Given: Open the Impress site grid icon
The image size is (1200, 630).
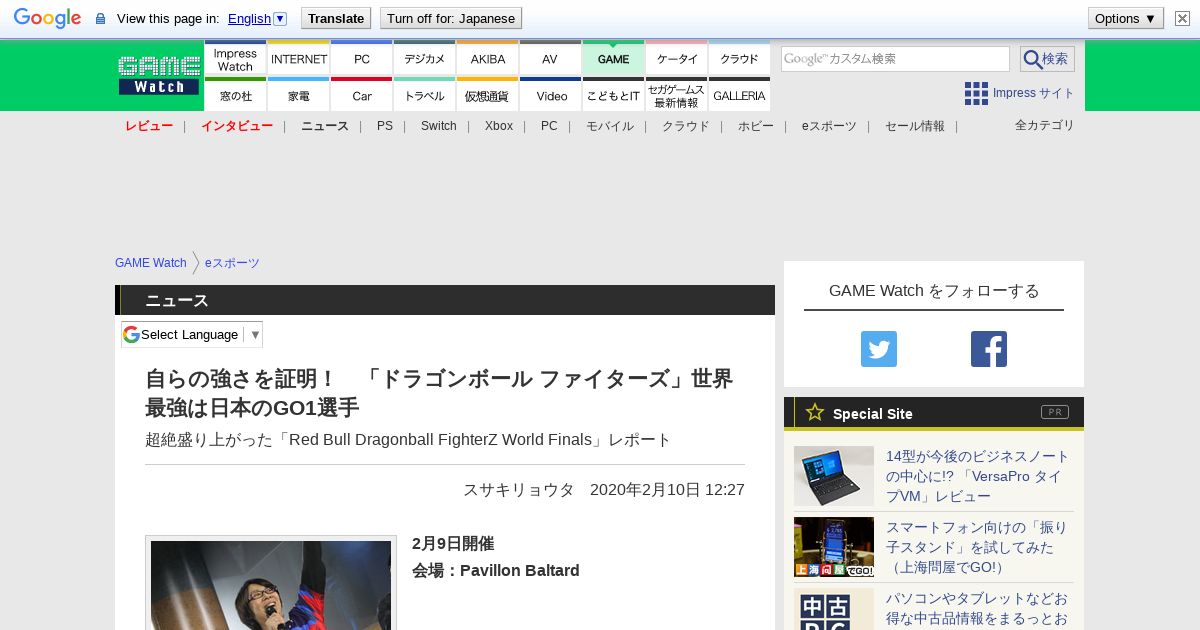Looking at the screenshot, I should coord(976,93).
